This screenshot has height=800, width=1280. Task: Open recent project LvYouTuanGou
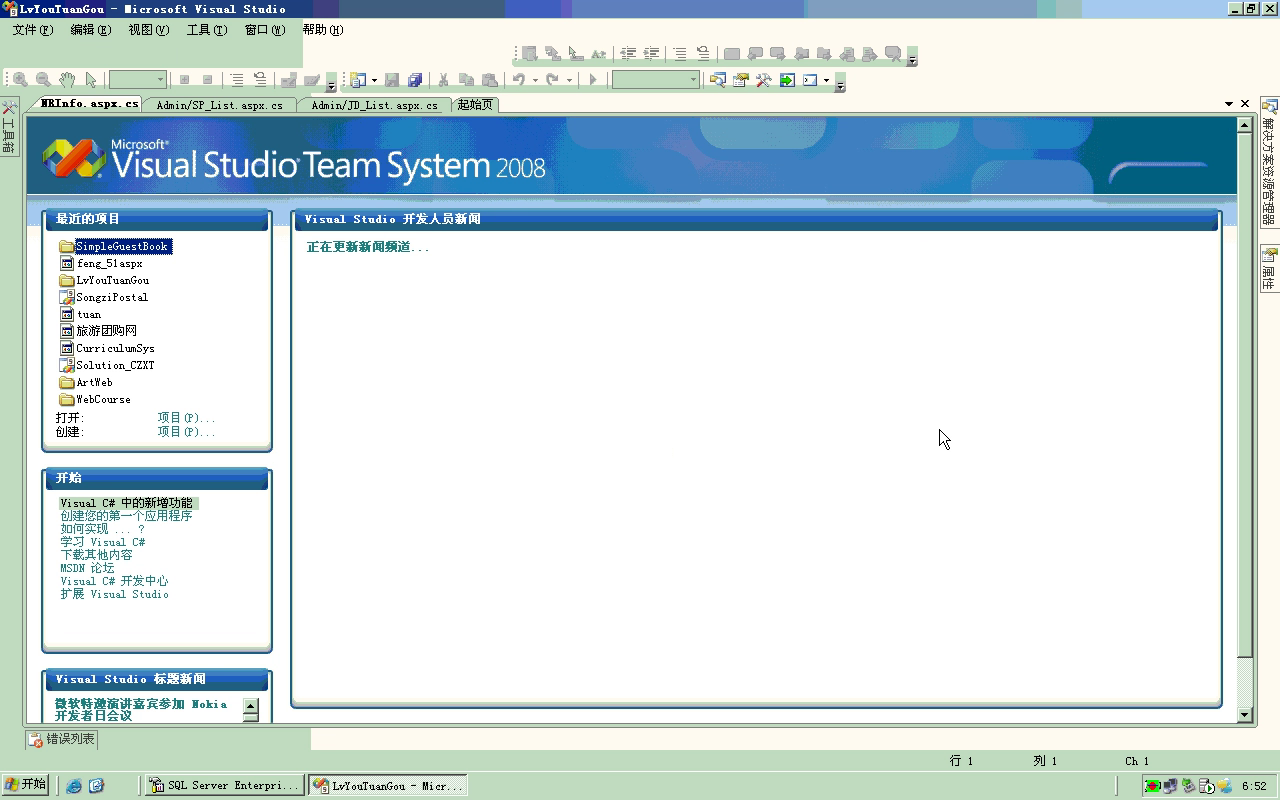pyautogui.click(x=112, y=280)
